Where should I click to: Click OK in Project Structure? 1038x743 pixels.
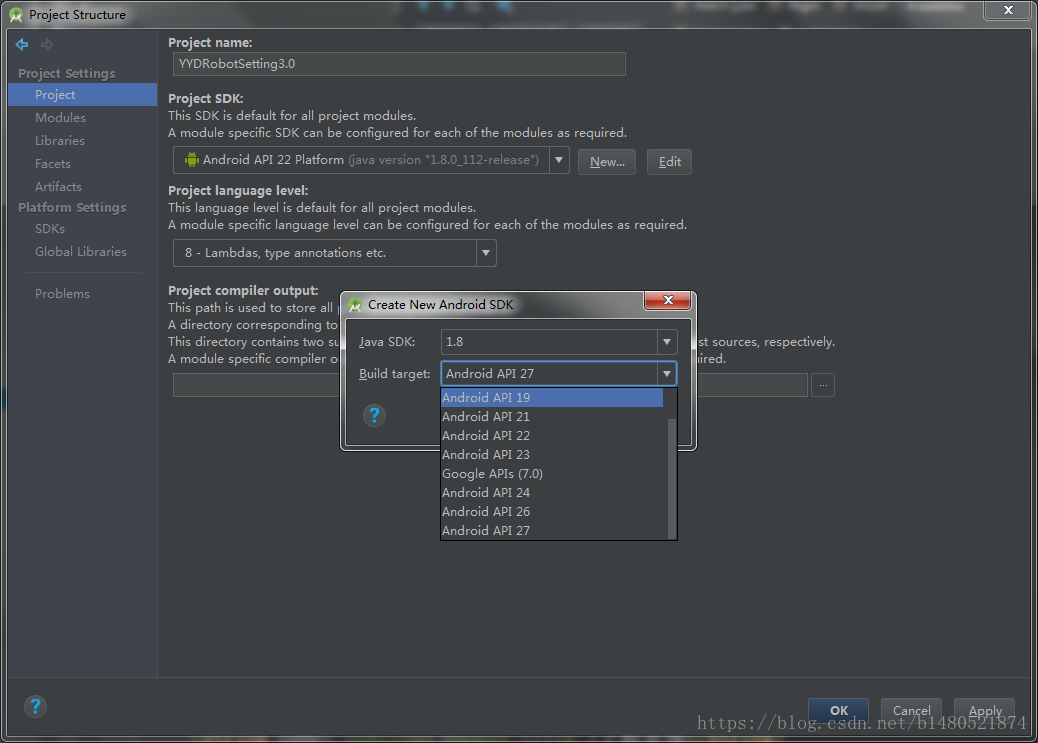(839, 711)
